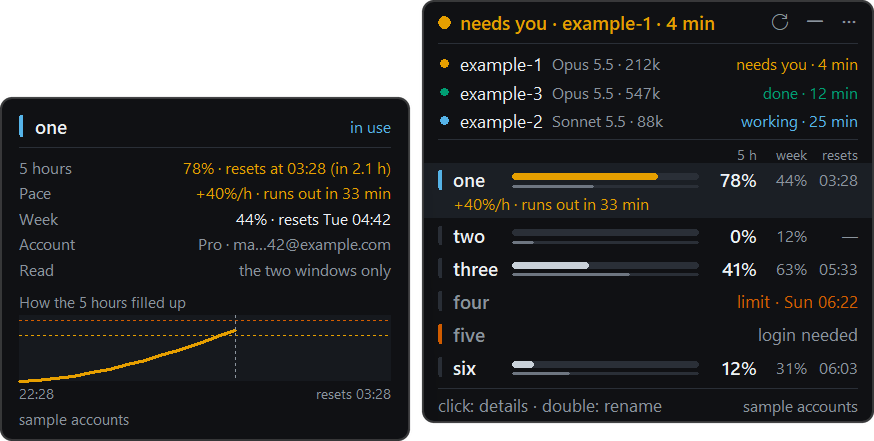874x441 pixels.
Task: Click 'Opus 5.5 · 212k' model label
Action: coord(606,65)
